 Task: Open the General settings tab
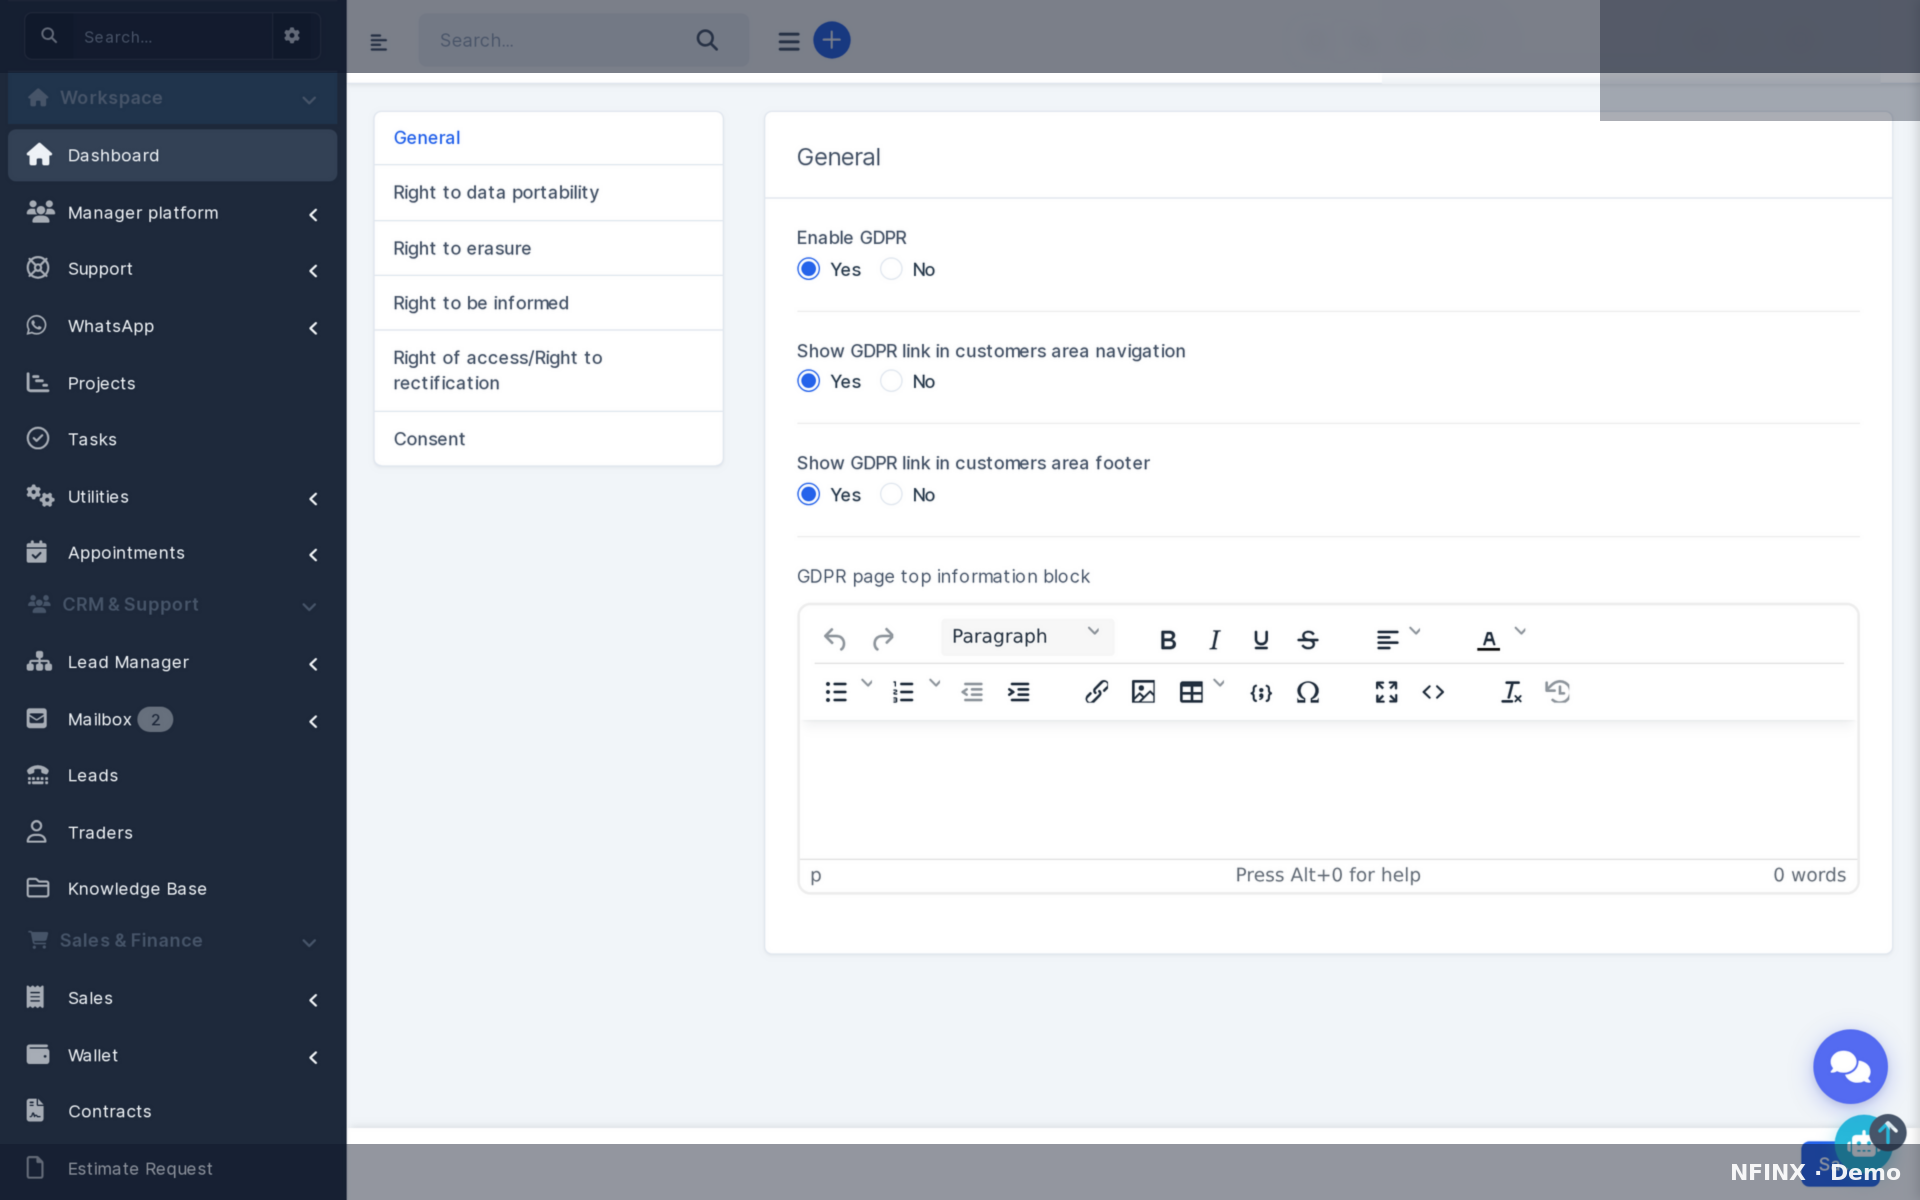(548, 138)
